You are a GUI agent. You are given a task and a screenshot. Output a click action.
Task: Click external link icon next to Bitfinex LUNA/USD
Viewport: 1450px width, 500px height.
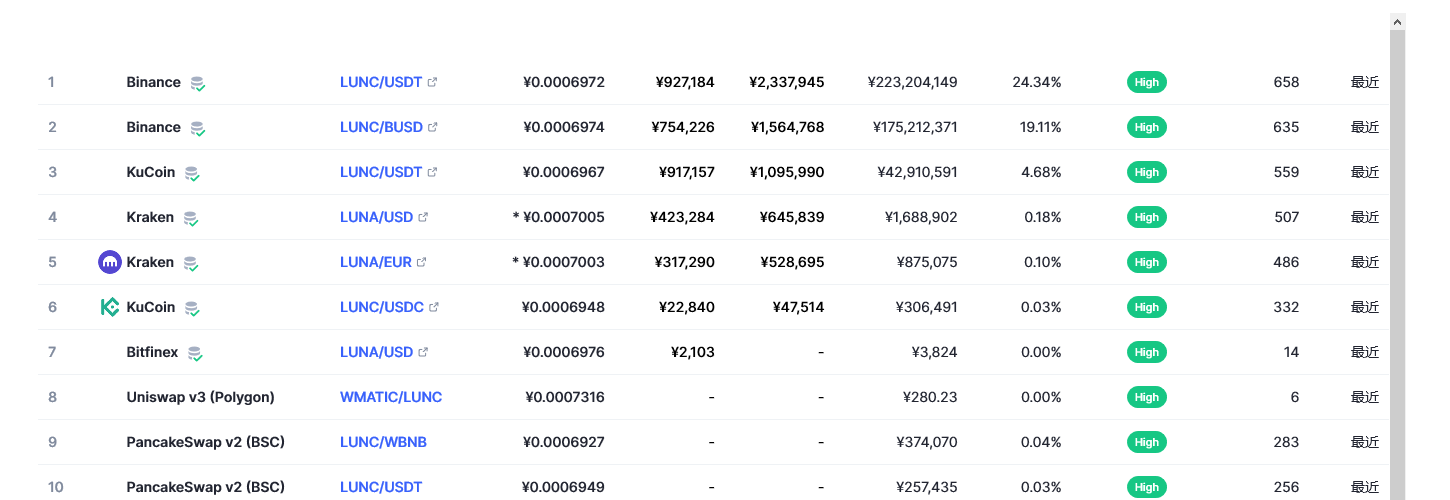(423, 352)
